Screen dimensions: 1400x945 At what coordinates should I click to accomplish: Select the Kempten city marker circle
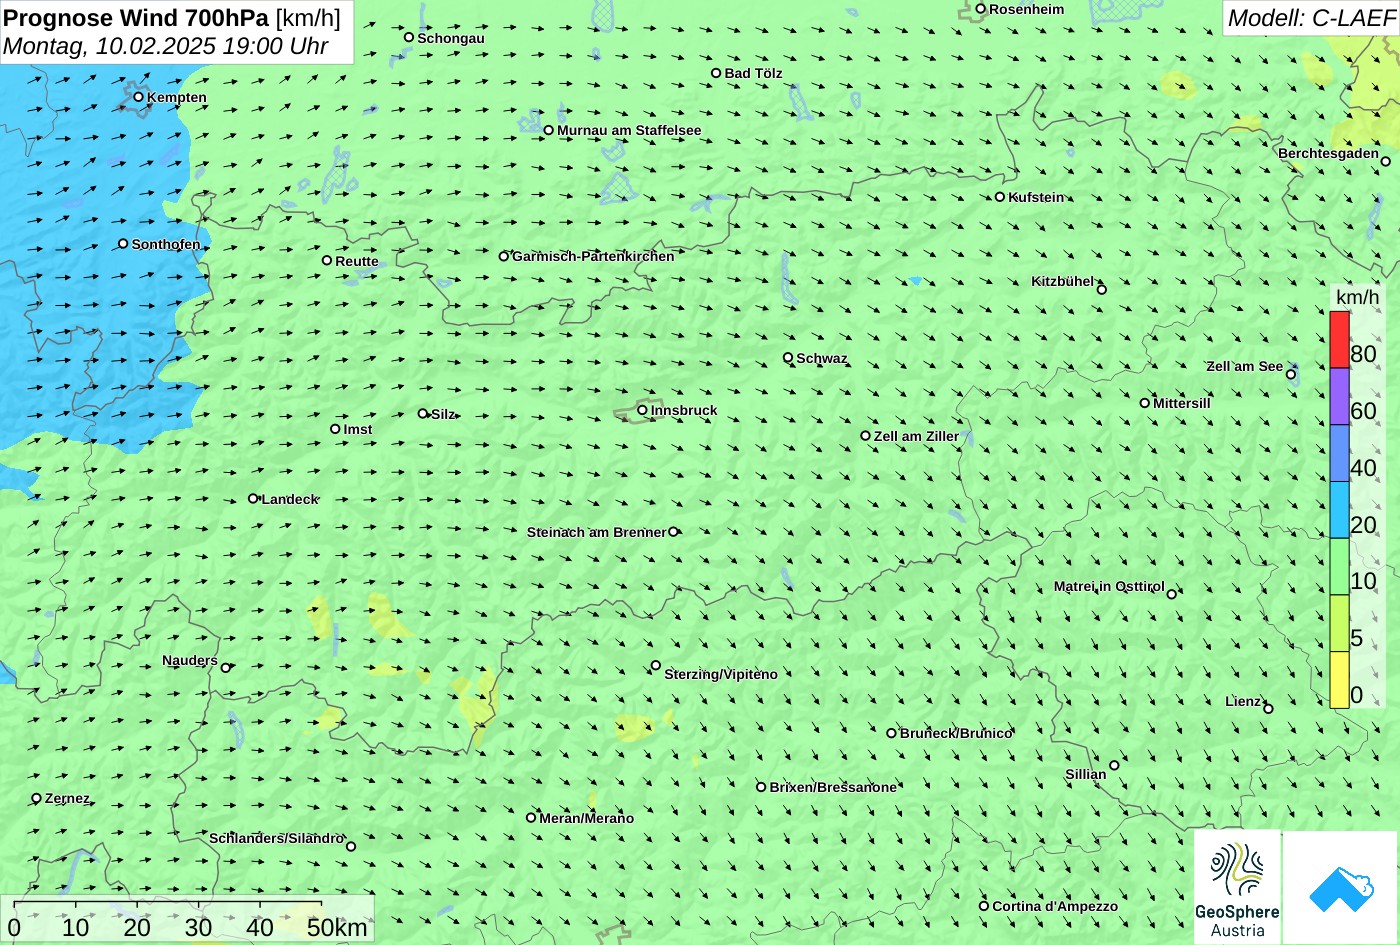click(139, 97)
